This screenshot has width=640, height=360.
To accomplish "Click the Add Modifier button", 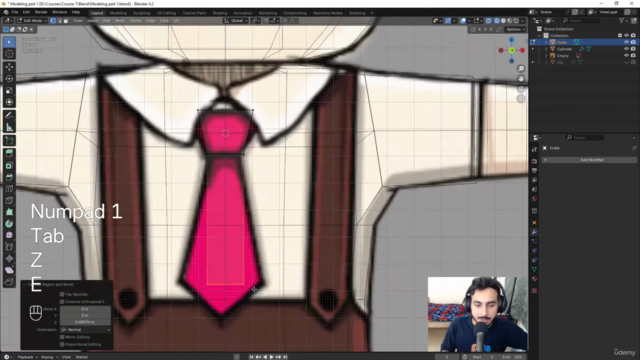I will point(589,160).
